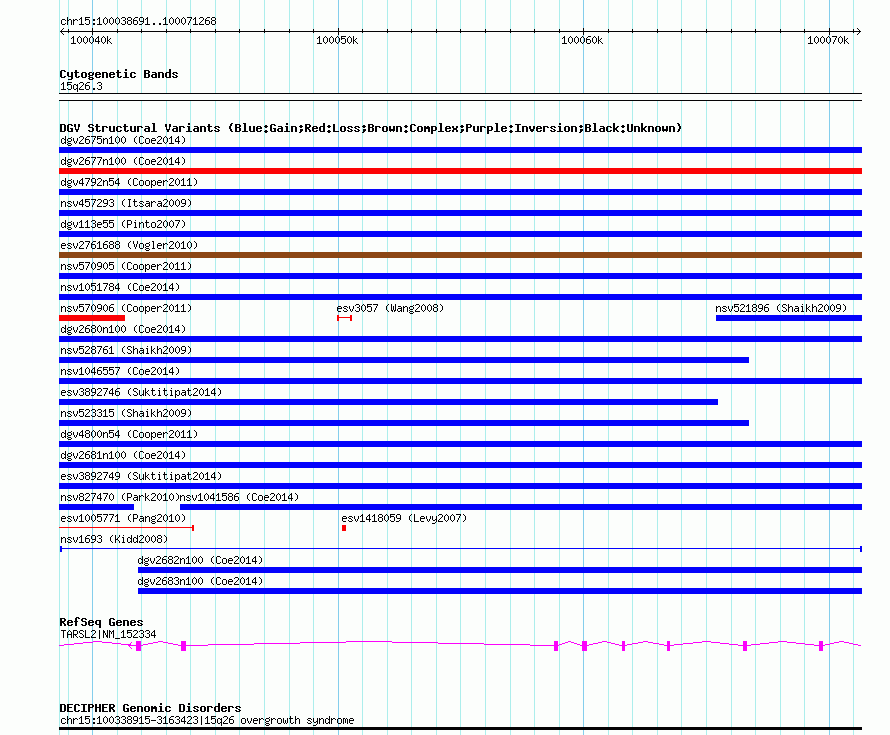Click the TARSL2 exon left of 100060k line
Screen dimensions: 890x735
coord(556,646)
